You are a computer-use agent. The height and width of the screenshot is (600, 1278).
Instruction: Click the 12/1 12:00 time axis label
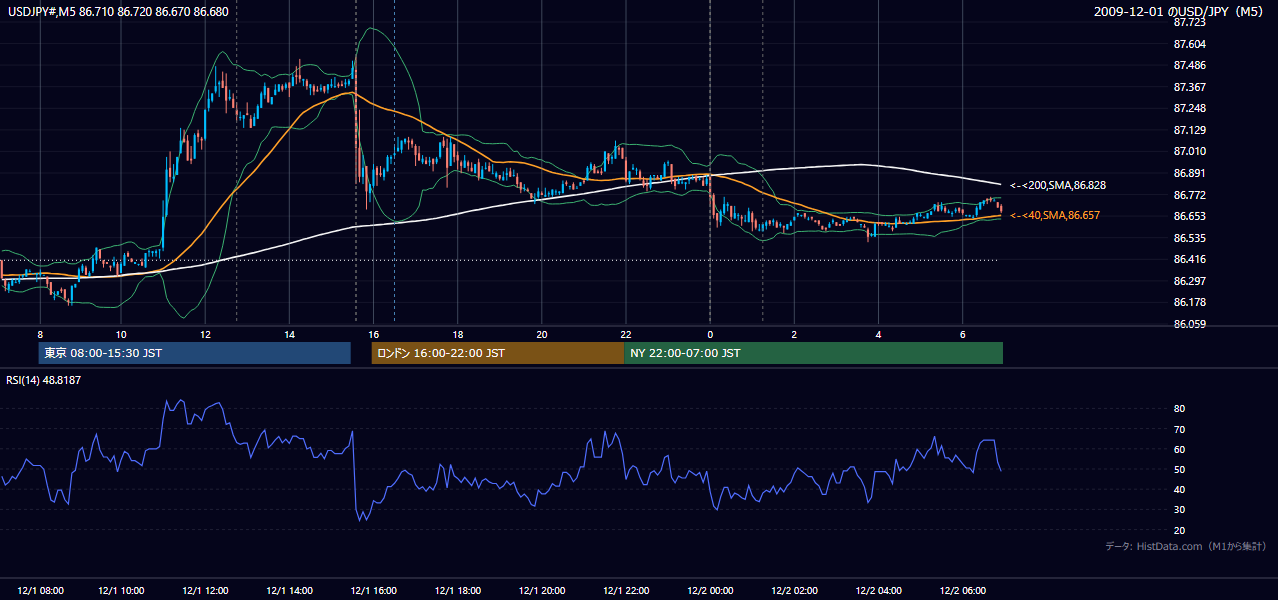(207, 590)
